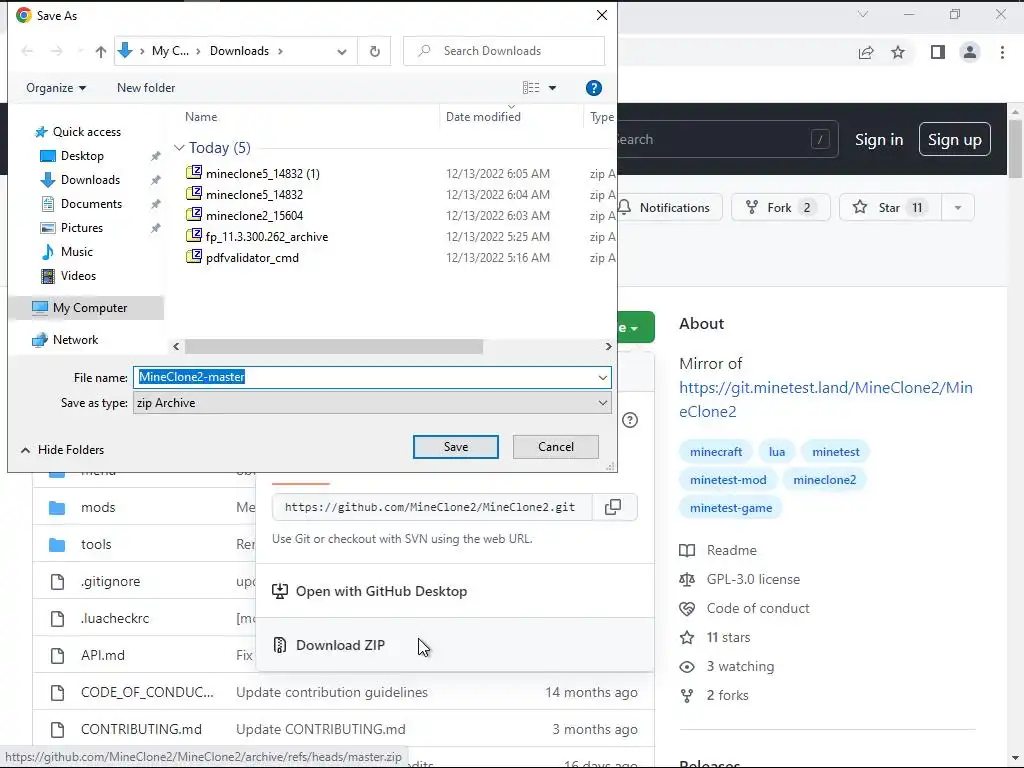Screen dimensions: 1024x768
Task: Select mineclone2_15604 zip file
Action: pos(254,216)
